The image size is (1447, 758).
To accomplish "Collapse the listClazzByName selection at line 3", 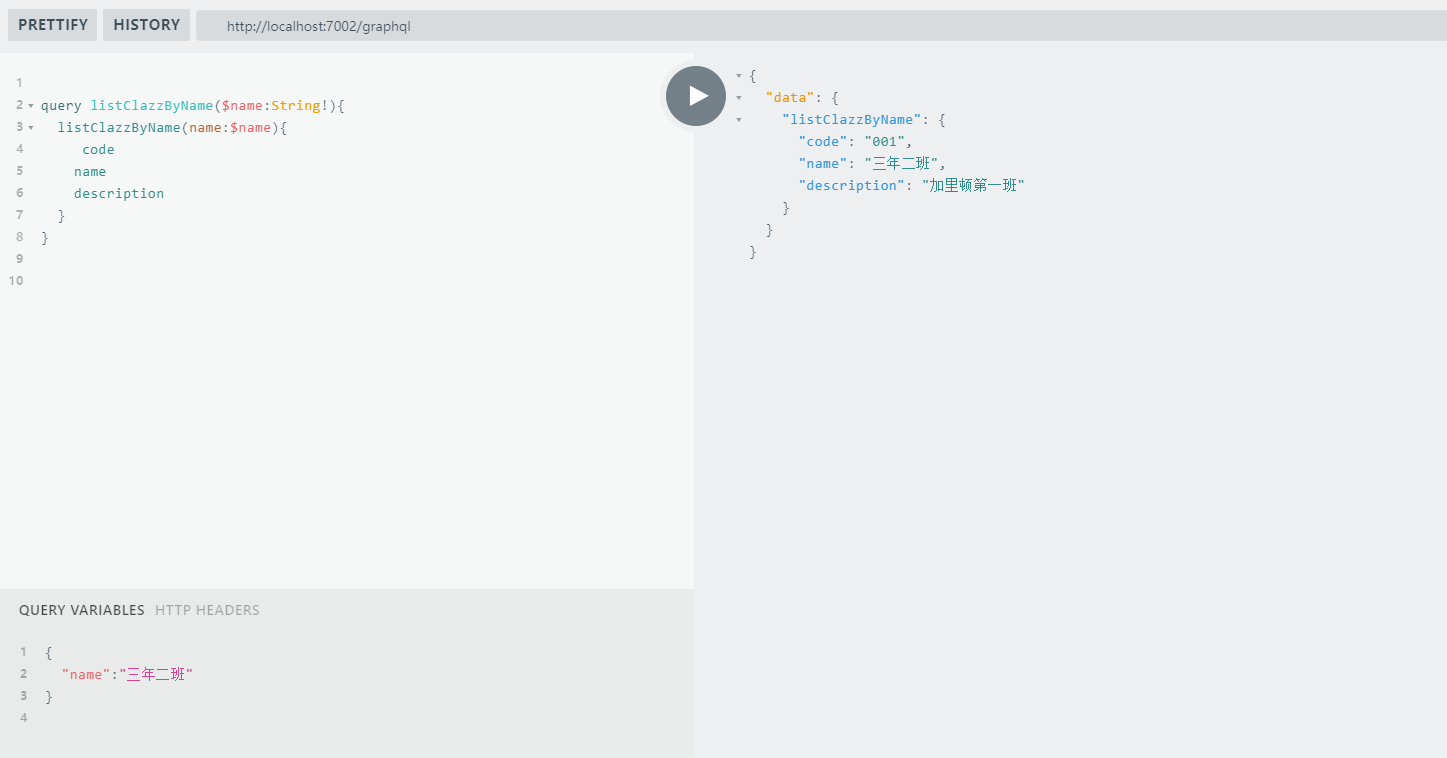I will click(x=31, y=128).
